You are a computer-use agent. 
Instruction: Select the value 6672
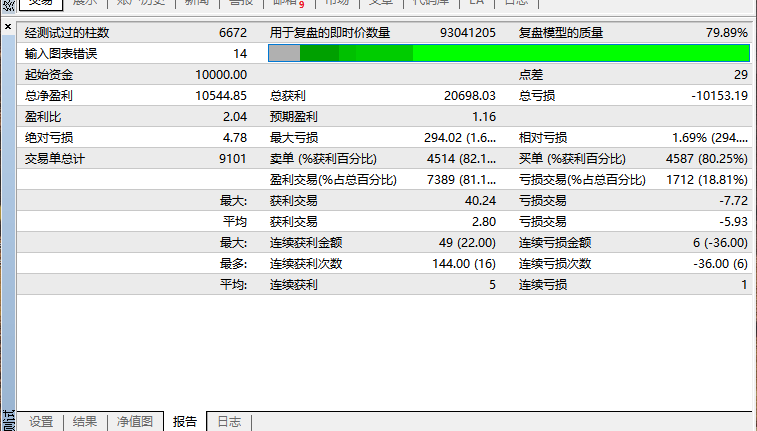pyautogui.click(x=233, y=33)
